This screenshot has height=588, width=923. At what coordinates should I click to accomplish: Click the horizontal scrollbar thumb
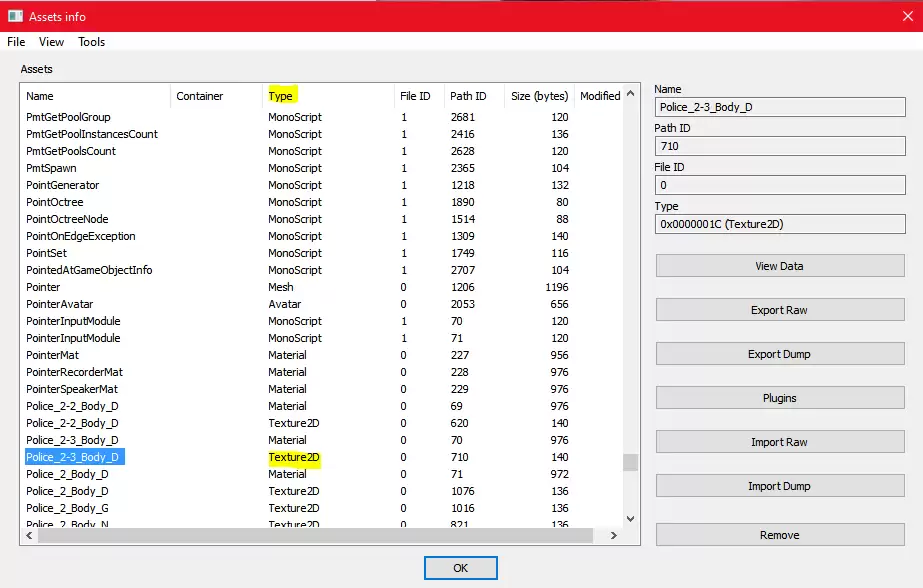[x=316, y=535]
